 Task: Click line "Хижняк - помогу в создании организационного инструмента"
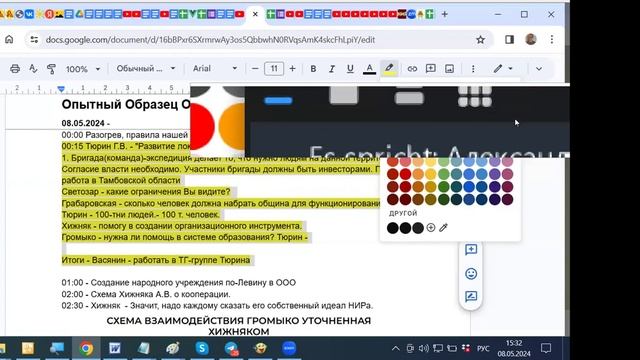182,226
